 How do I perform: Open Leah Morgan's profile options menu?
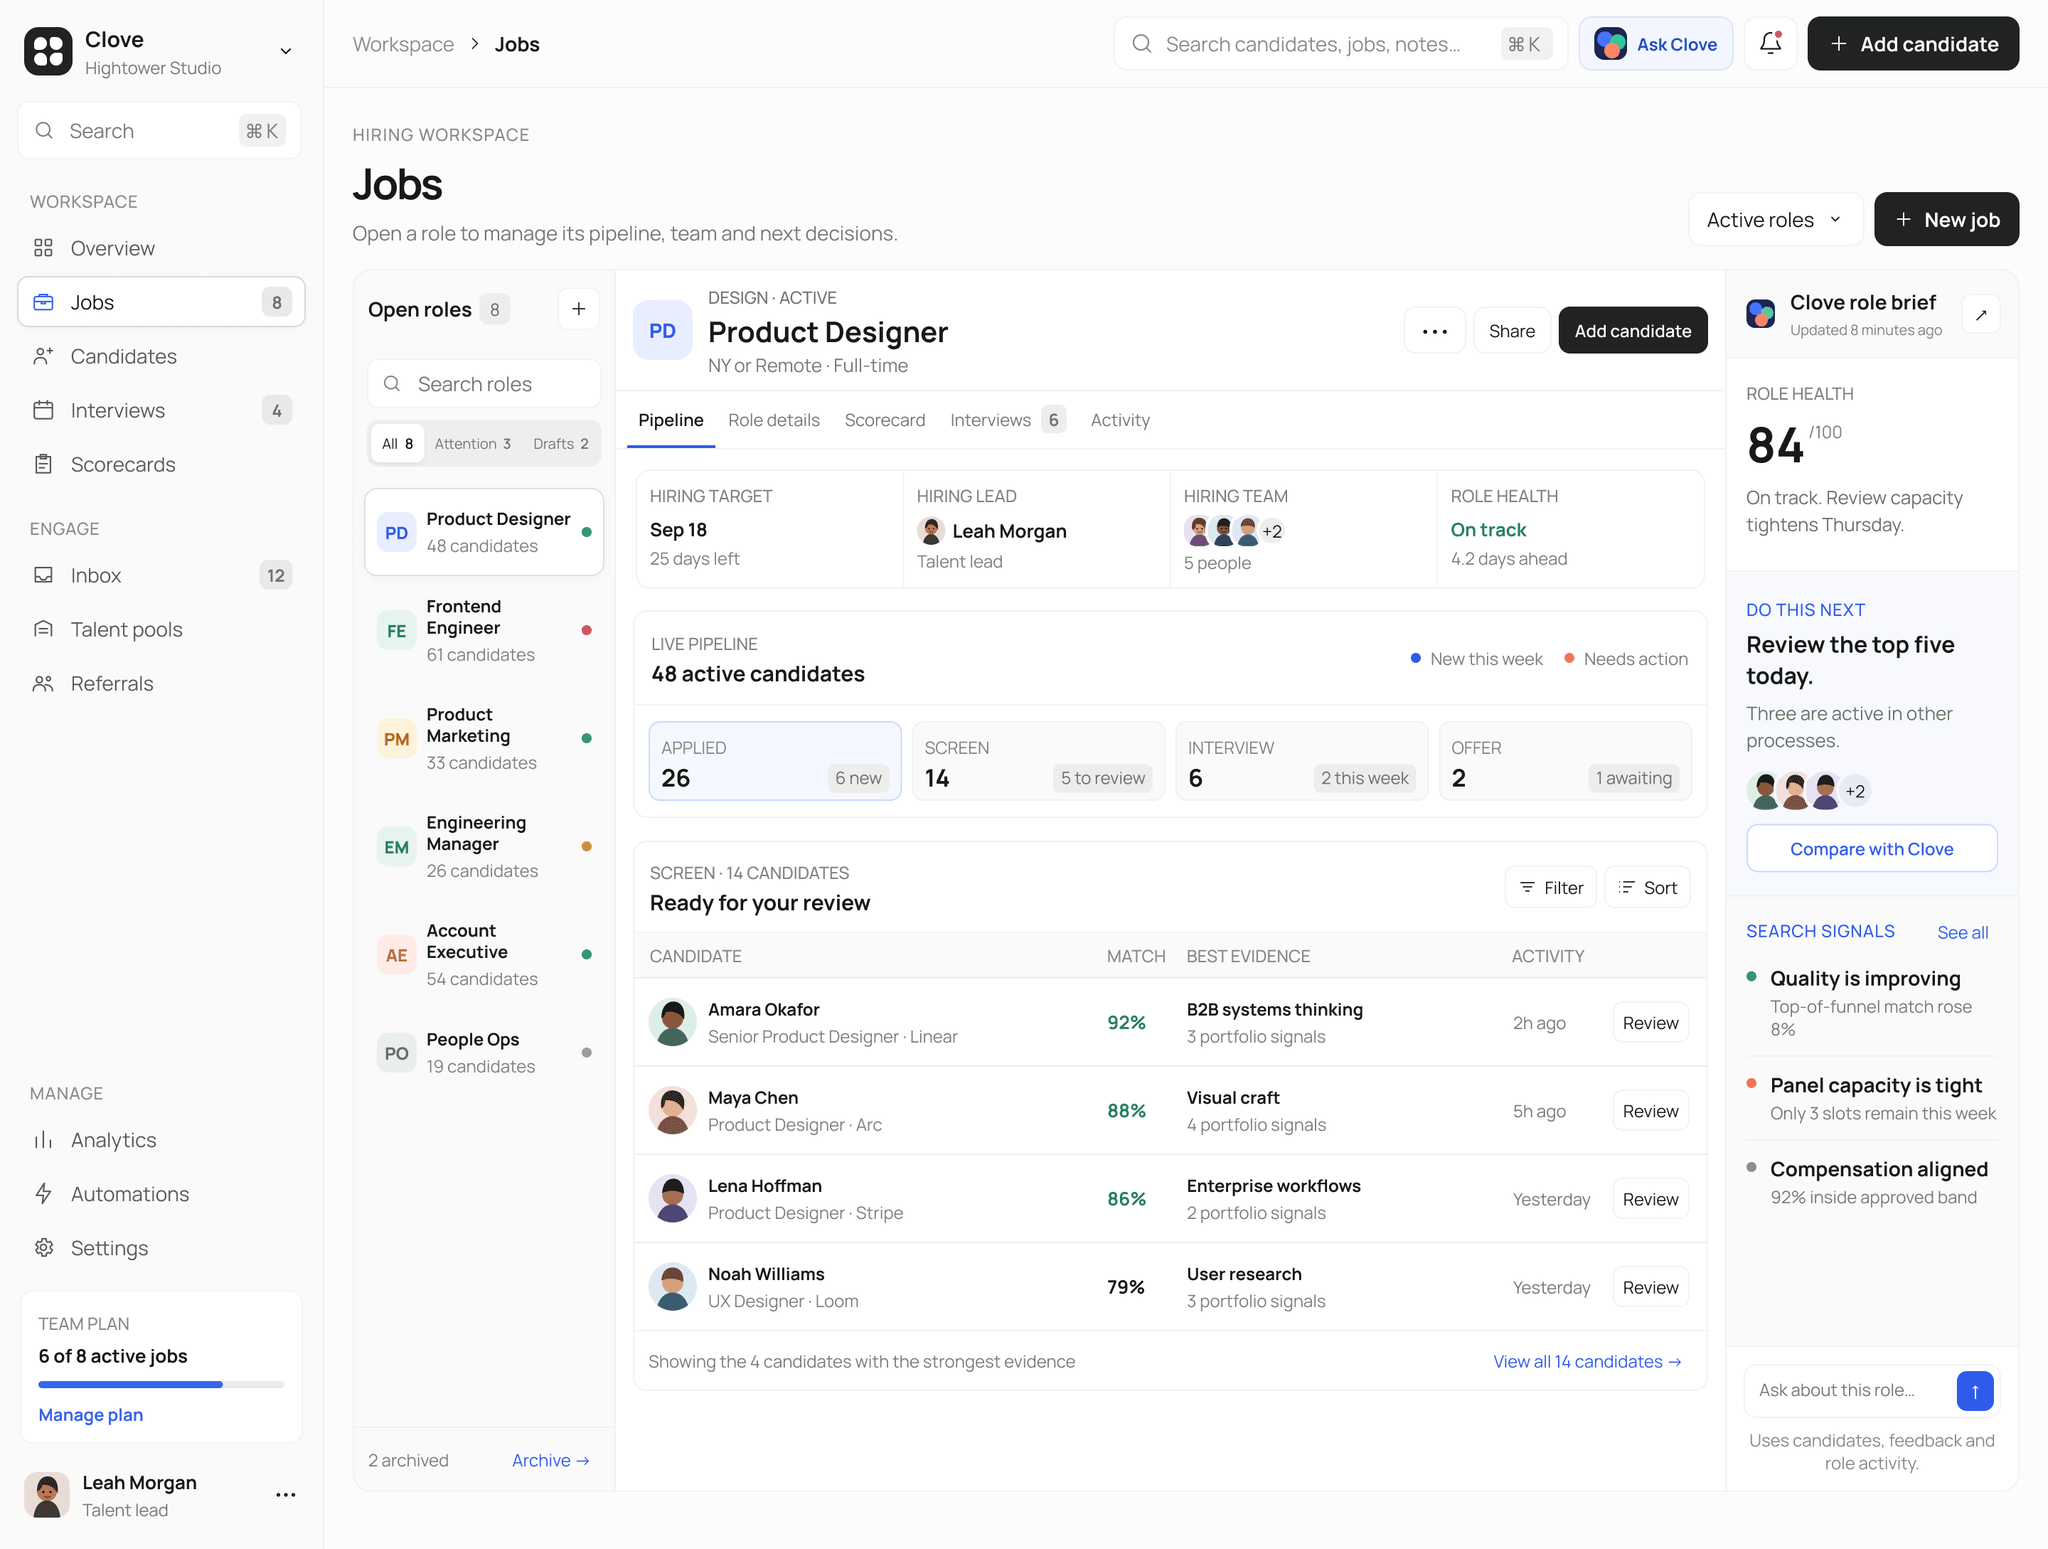tap(286, 1495)
